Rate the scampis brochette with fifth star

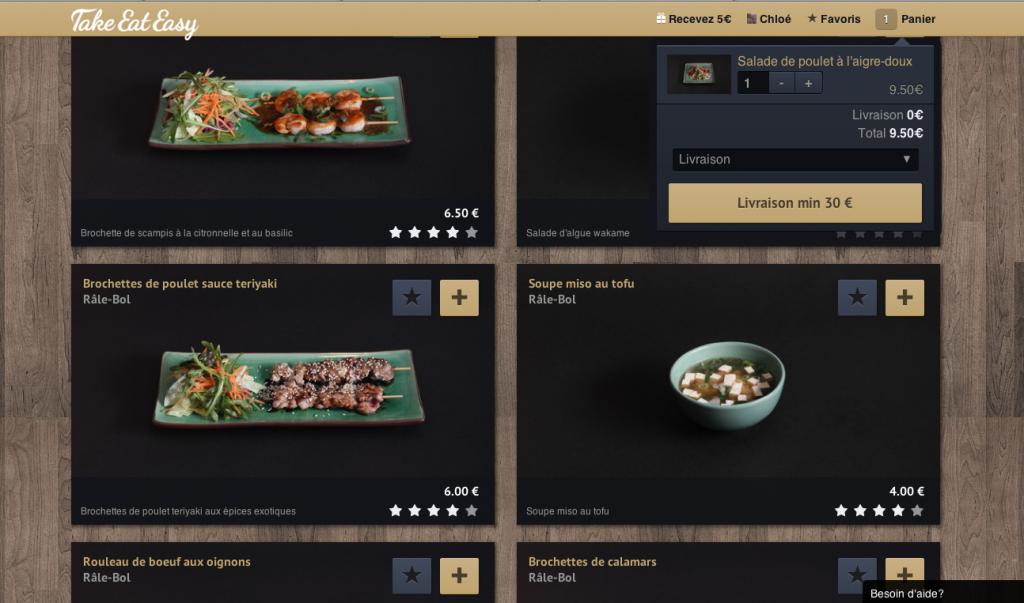click(x=472, y=232)
